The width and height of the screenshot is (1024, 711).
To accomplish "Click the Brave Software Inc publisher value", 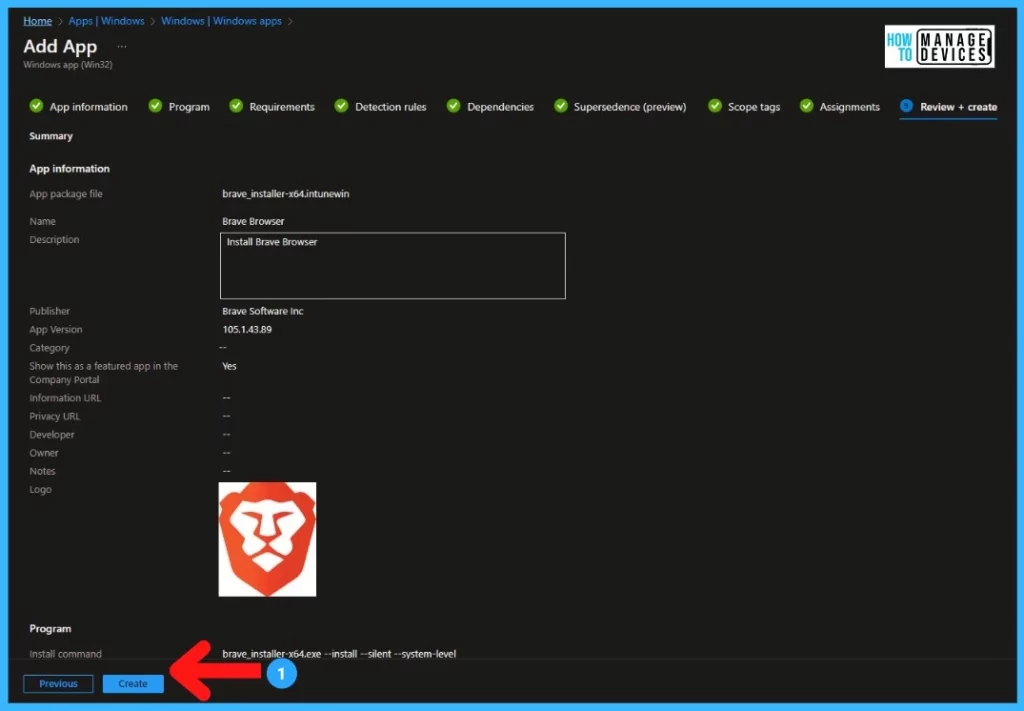I will click(x=263, y=311).
